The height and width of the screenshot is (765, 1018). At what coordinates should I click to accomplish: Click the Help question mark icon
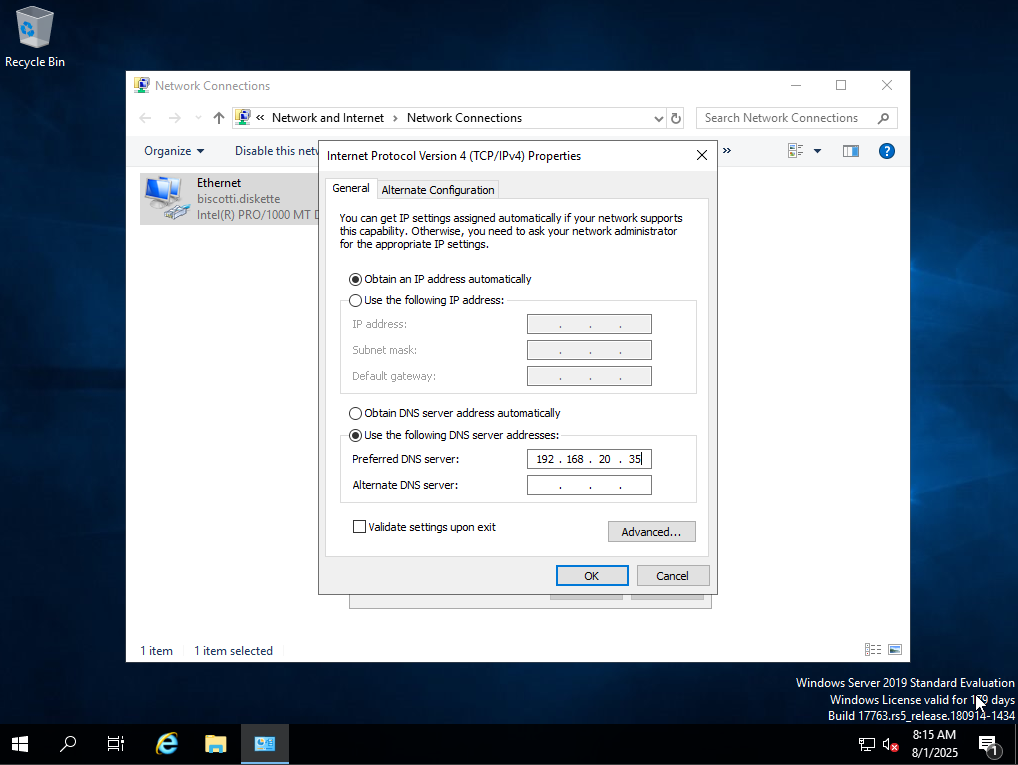886,151
